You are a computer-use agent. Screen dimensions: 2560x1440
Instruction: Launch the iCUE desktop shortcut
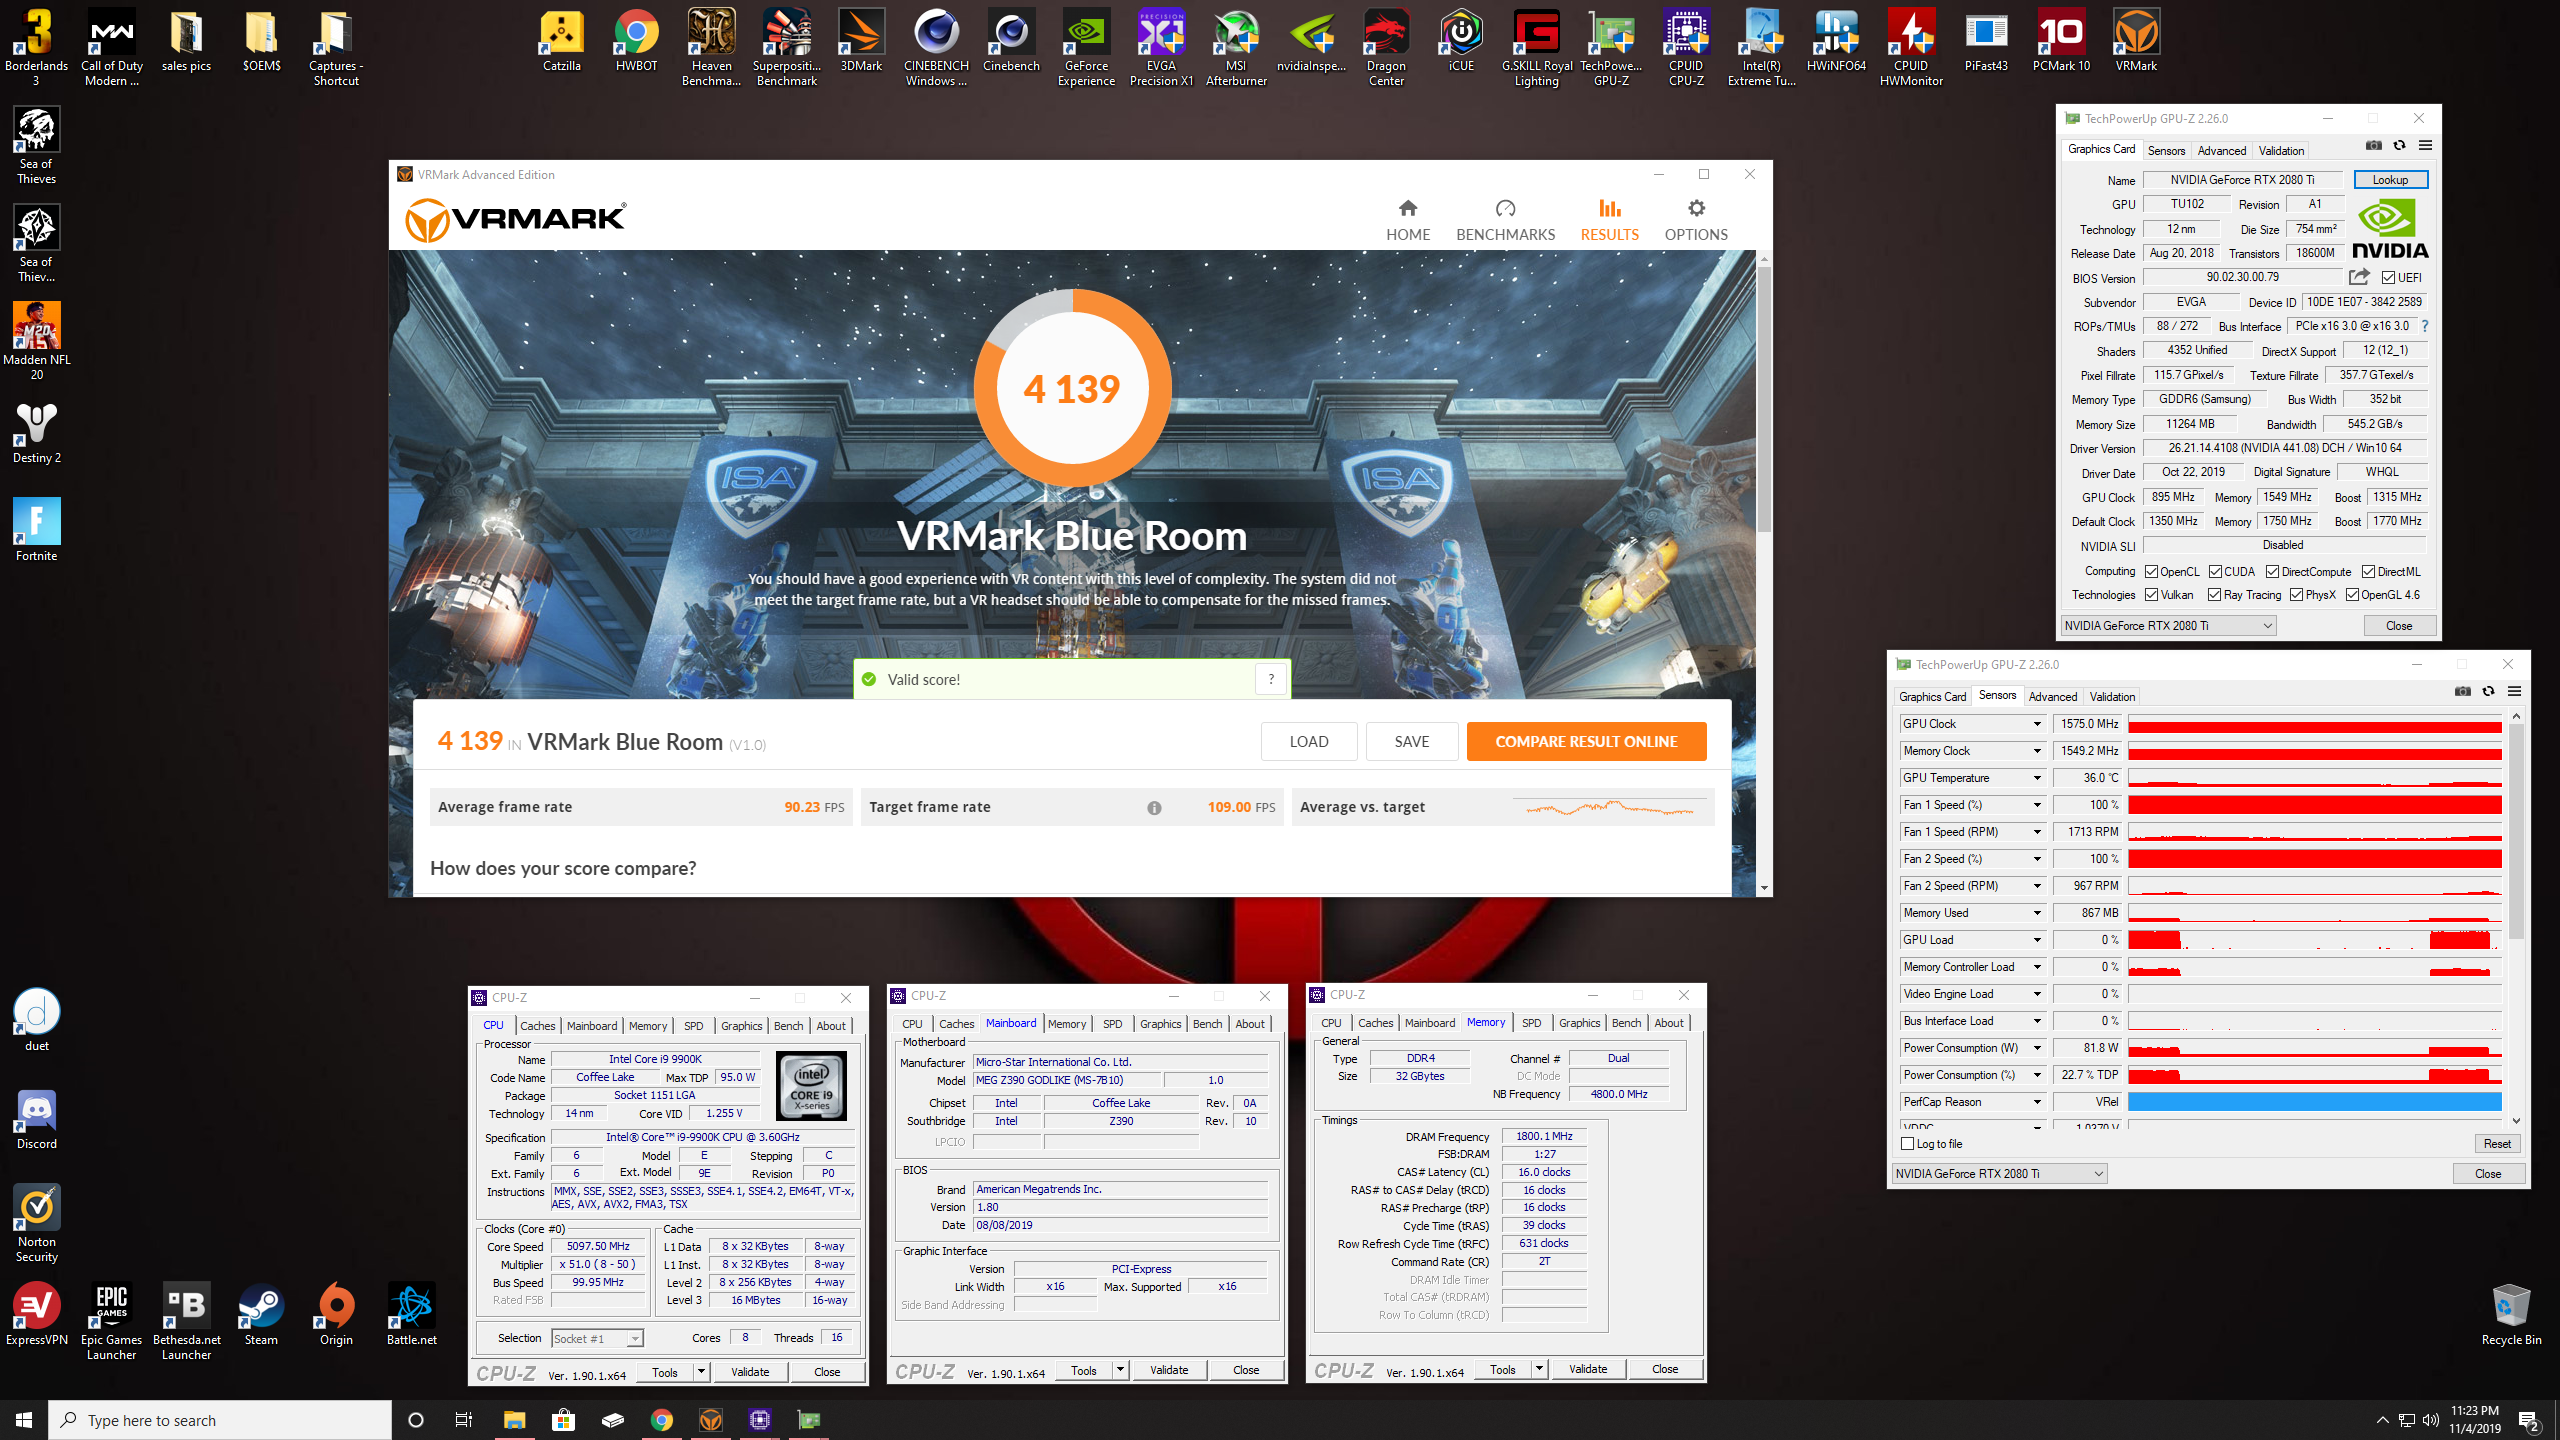coord(1461,41)
